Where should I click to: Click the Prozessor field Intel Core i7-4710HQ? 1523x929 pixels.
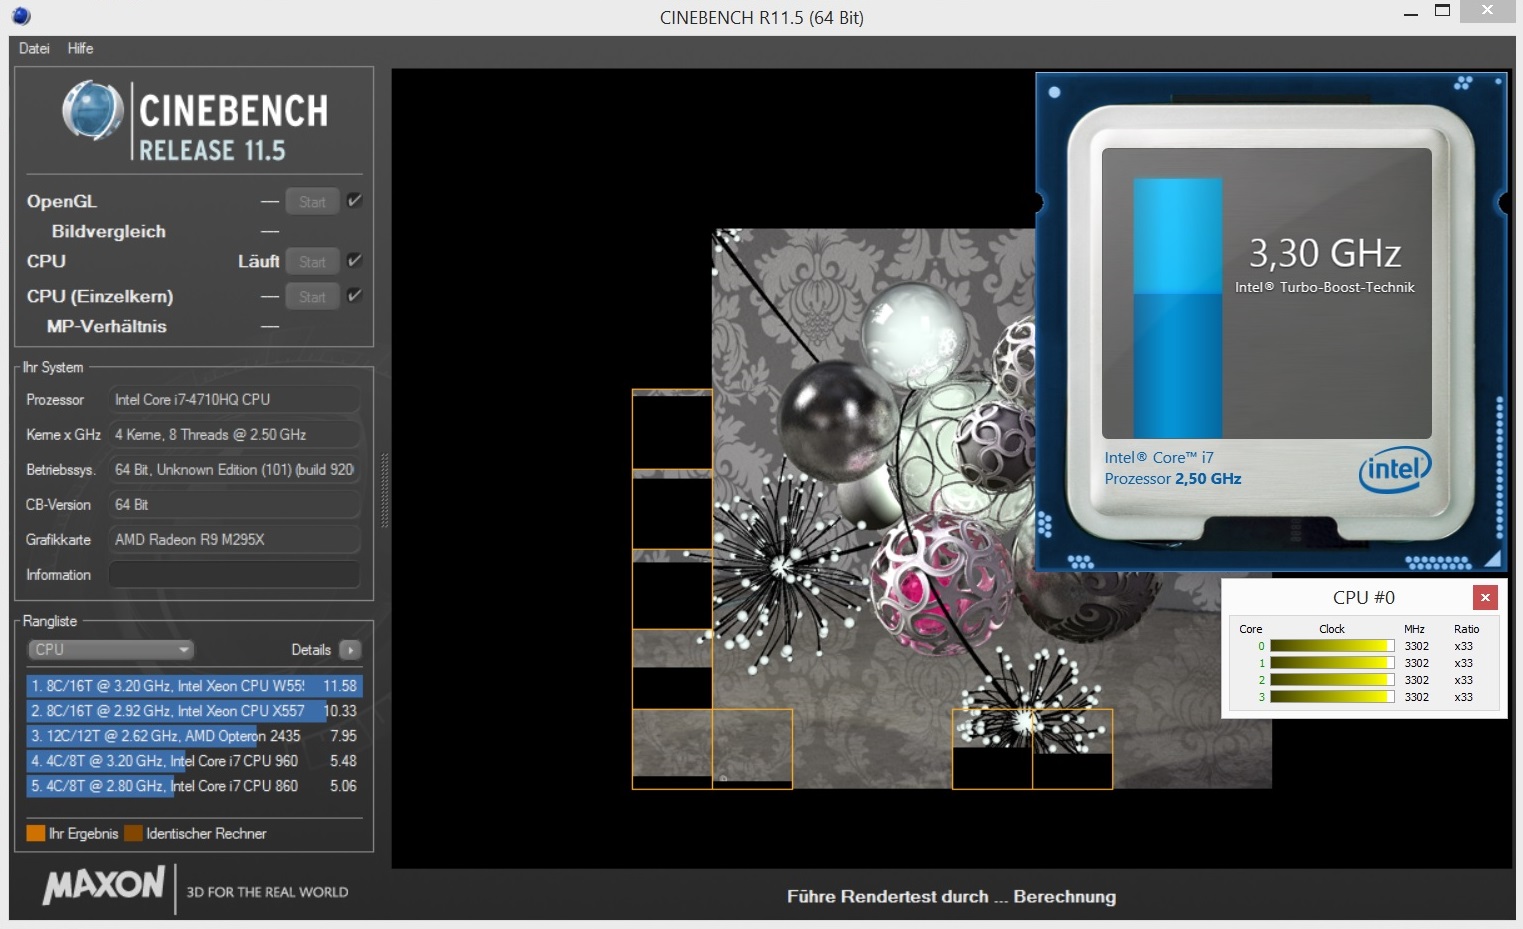[x=234, y=400]
